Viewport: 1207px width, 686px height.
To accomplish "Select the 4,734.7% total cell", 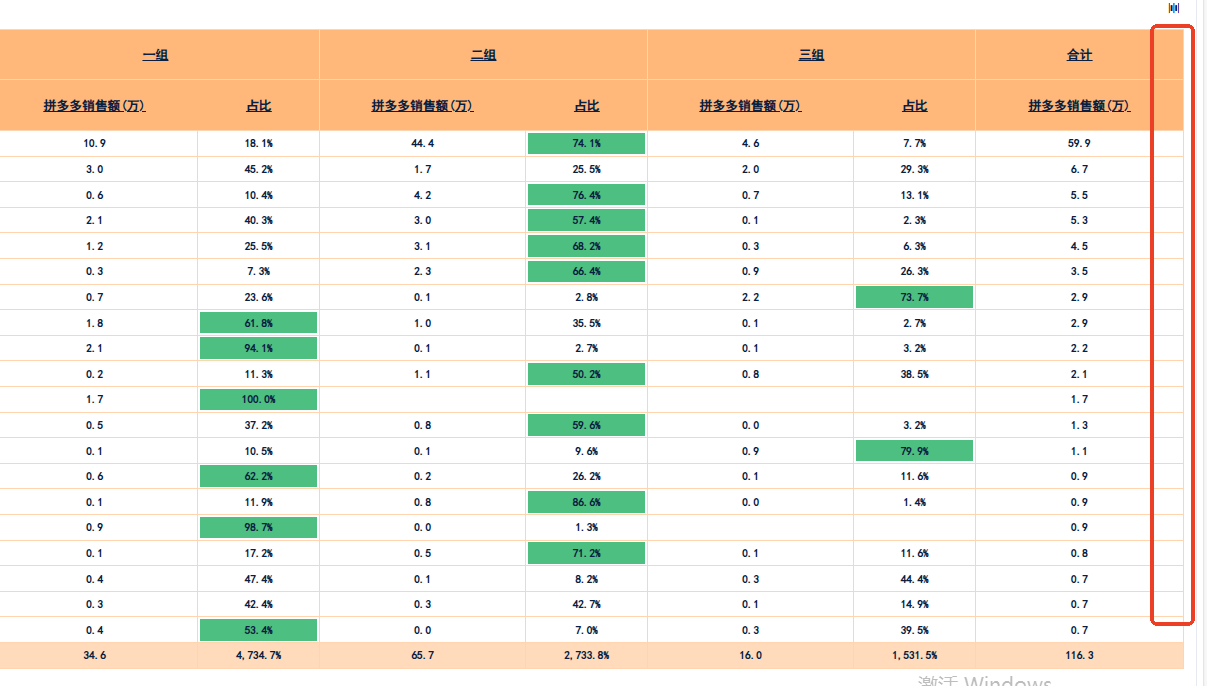I will 258,656.
